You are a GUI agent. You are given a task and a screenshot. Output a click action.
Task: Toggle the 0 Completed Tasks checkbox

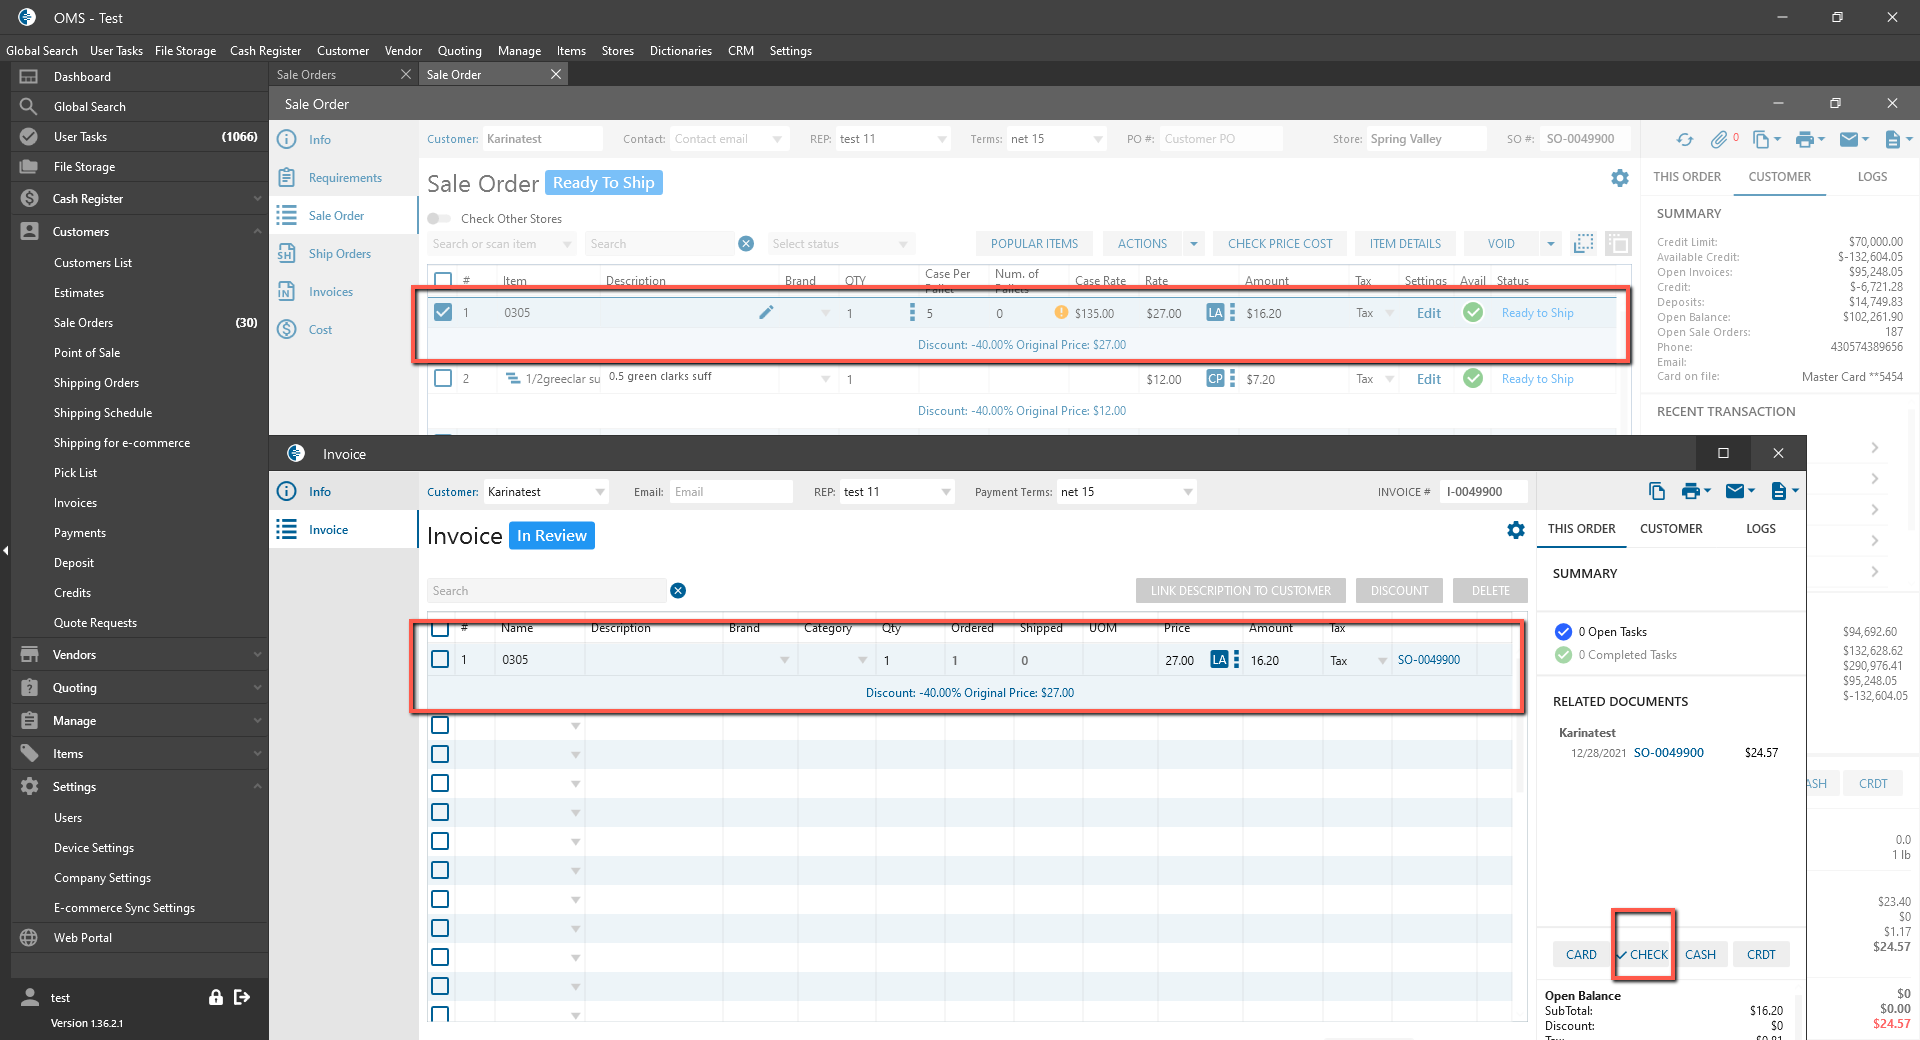click(x=1564, y=655)
